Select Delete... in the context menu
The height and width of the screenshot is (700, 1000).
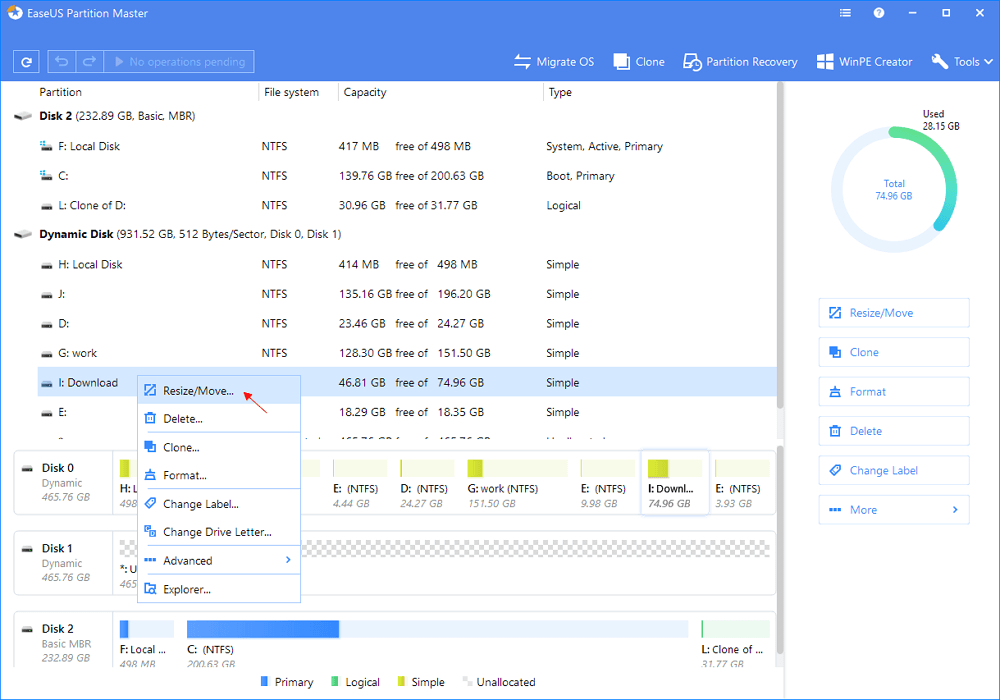pyautogui.click(x=183, y=419)
